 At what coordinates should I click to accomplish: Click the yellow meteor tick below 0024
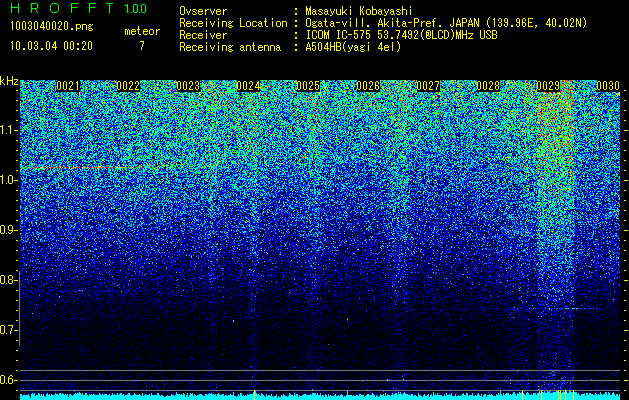pyautogui.click(x=254, y=395)
